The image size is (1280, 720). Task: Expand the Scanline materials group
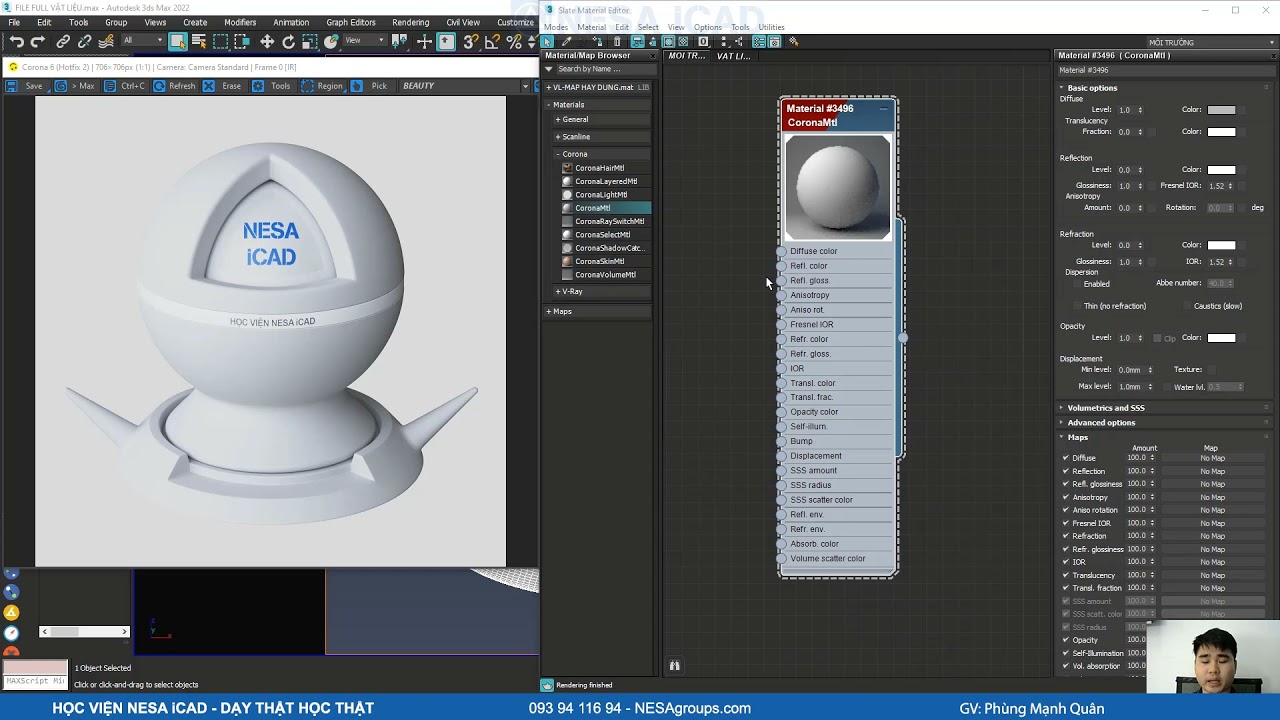[558, 137]
